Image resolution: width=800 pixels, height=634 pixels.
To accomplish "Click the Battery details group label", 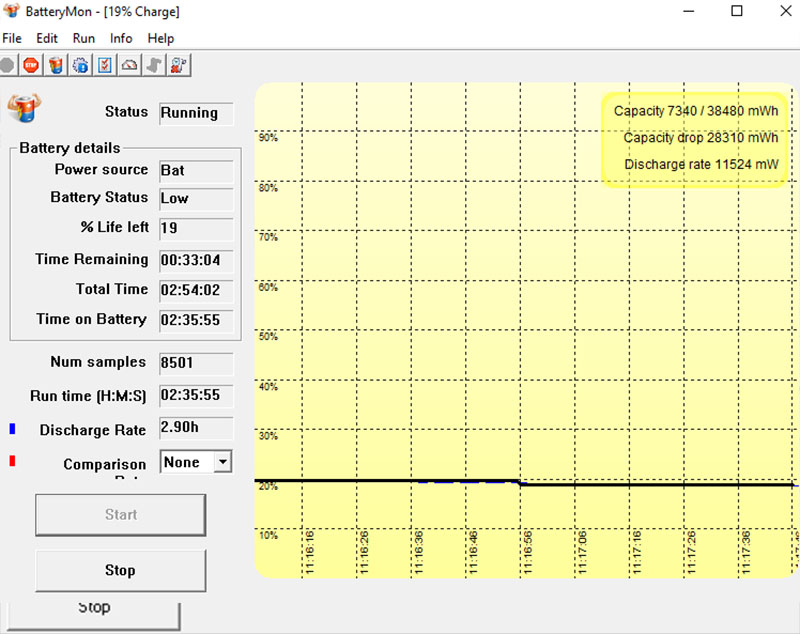I will (x=70, y=148).
